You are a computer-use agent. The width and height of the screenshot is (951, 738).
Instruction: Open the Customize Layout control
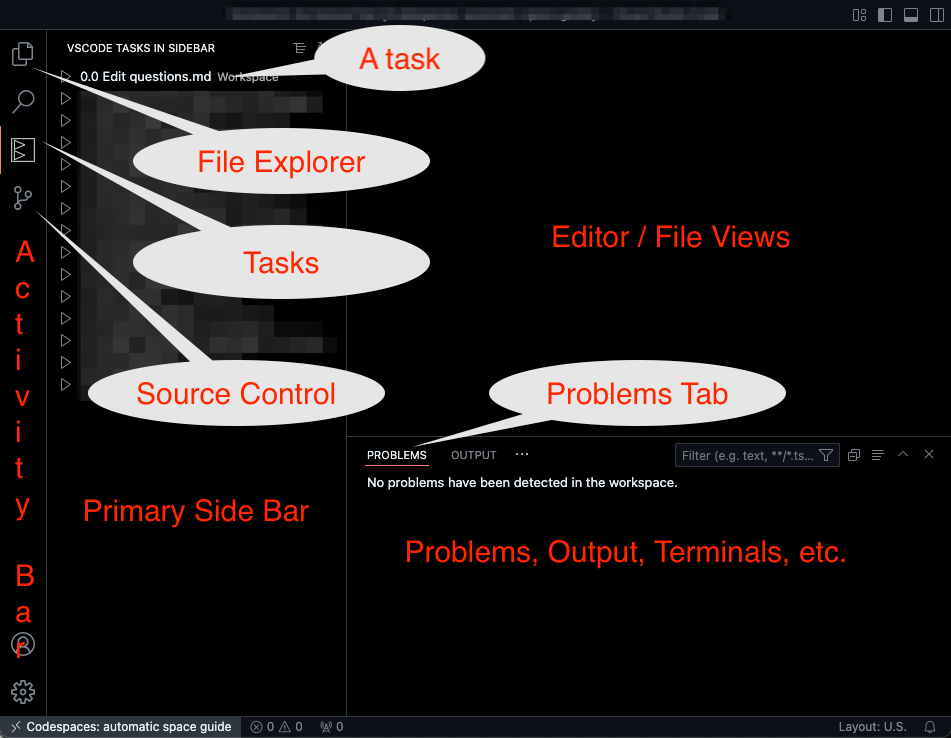pyautogui.click(x=858, y=16)
